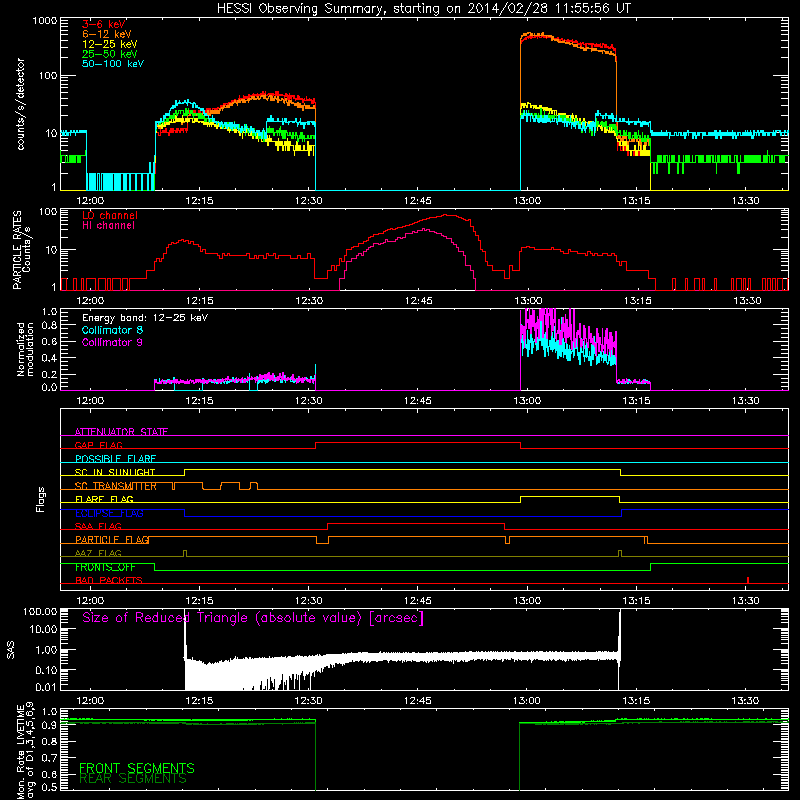Click the AAZ_FLAG label
Image resolution: width=800 pixels, height=800 pixels.
(x=98, y=553)
